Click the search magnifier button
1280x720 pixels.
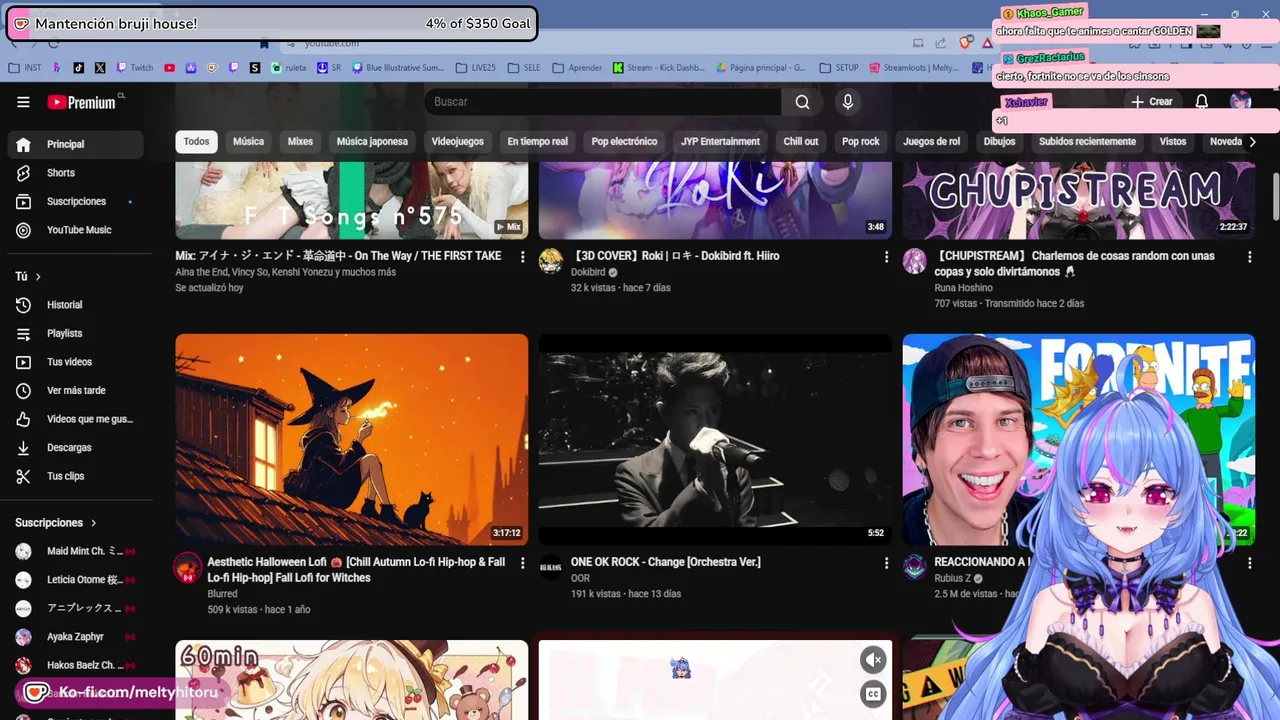point(802,102)
